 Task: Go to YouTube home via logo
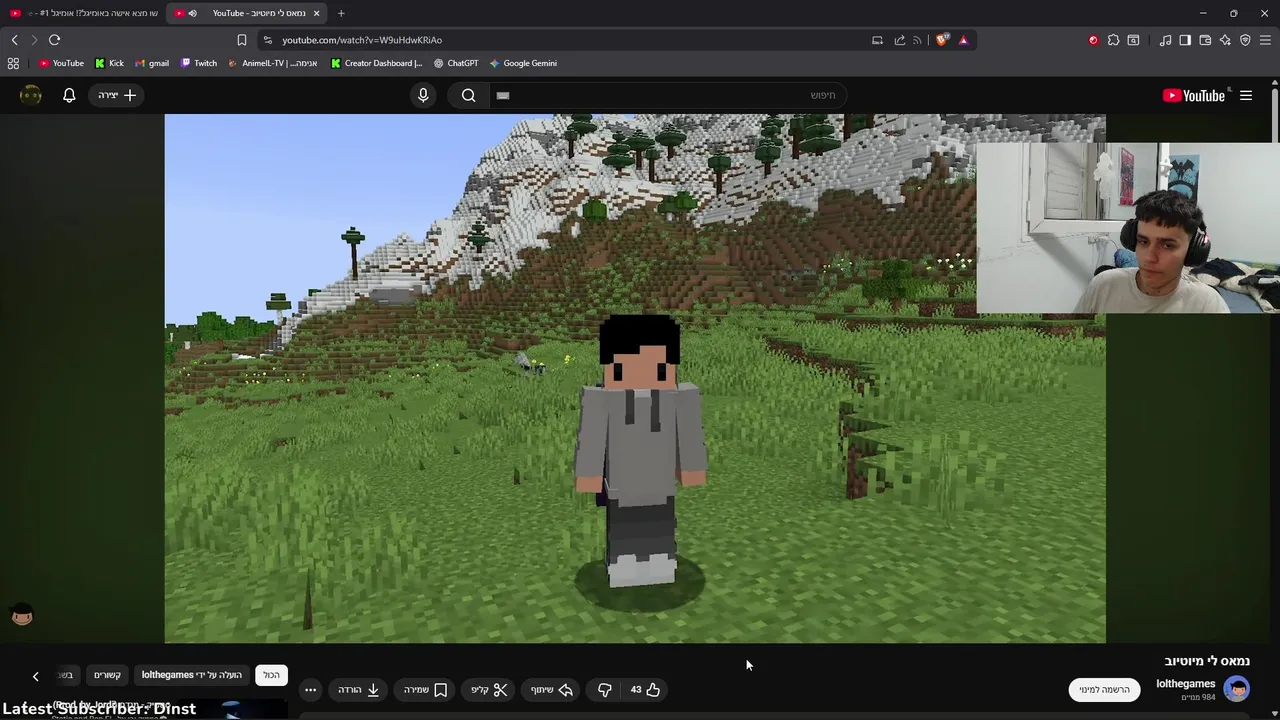1194,95
